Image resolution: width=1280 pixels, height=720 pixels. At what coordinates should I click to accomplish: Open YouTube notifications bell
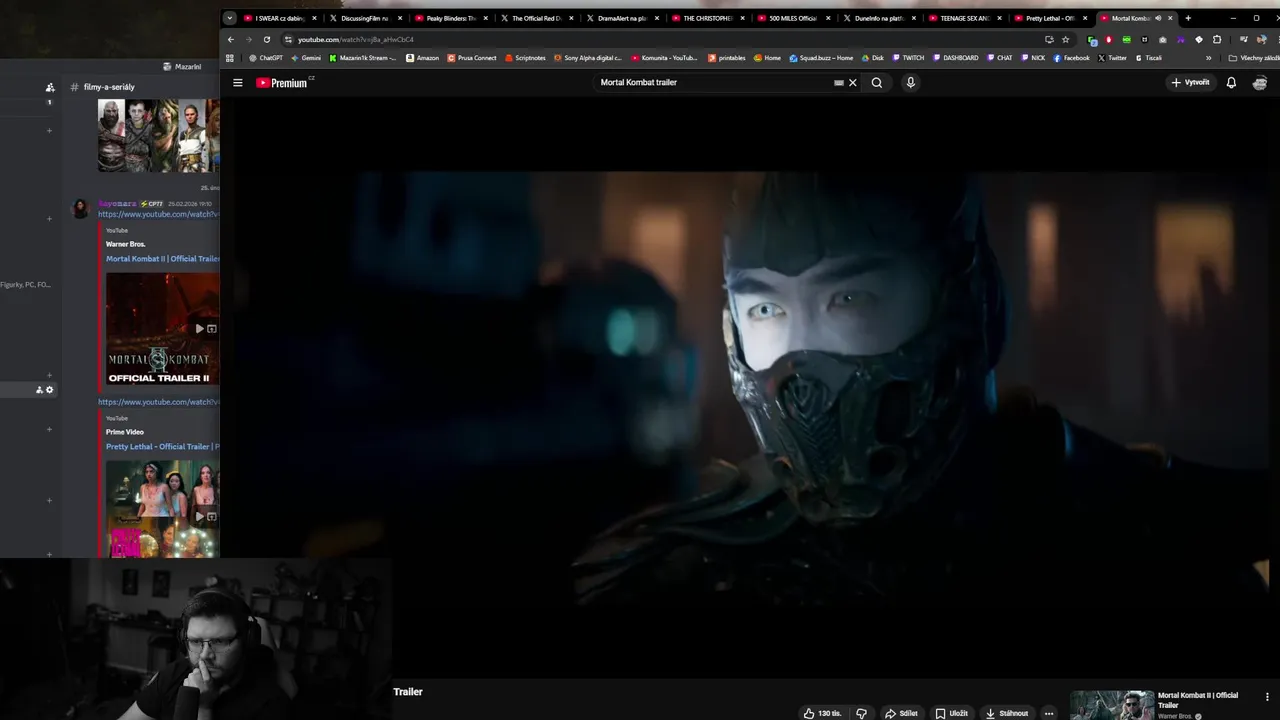point(1231,83)
